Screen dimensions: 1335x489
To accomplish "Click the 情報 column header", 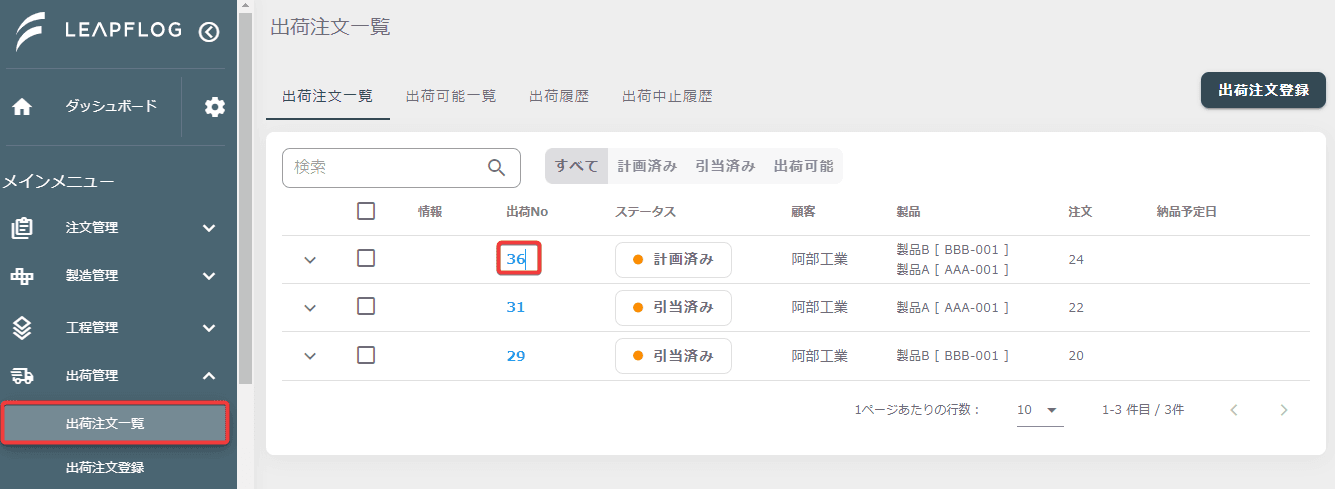I will pyautogui.click(x=430, y=212).
